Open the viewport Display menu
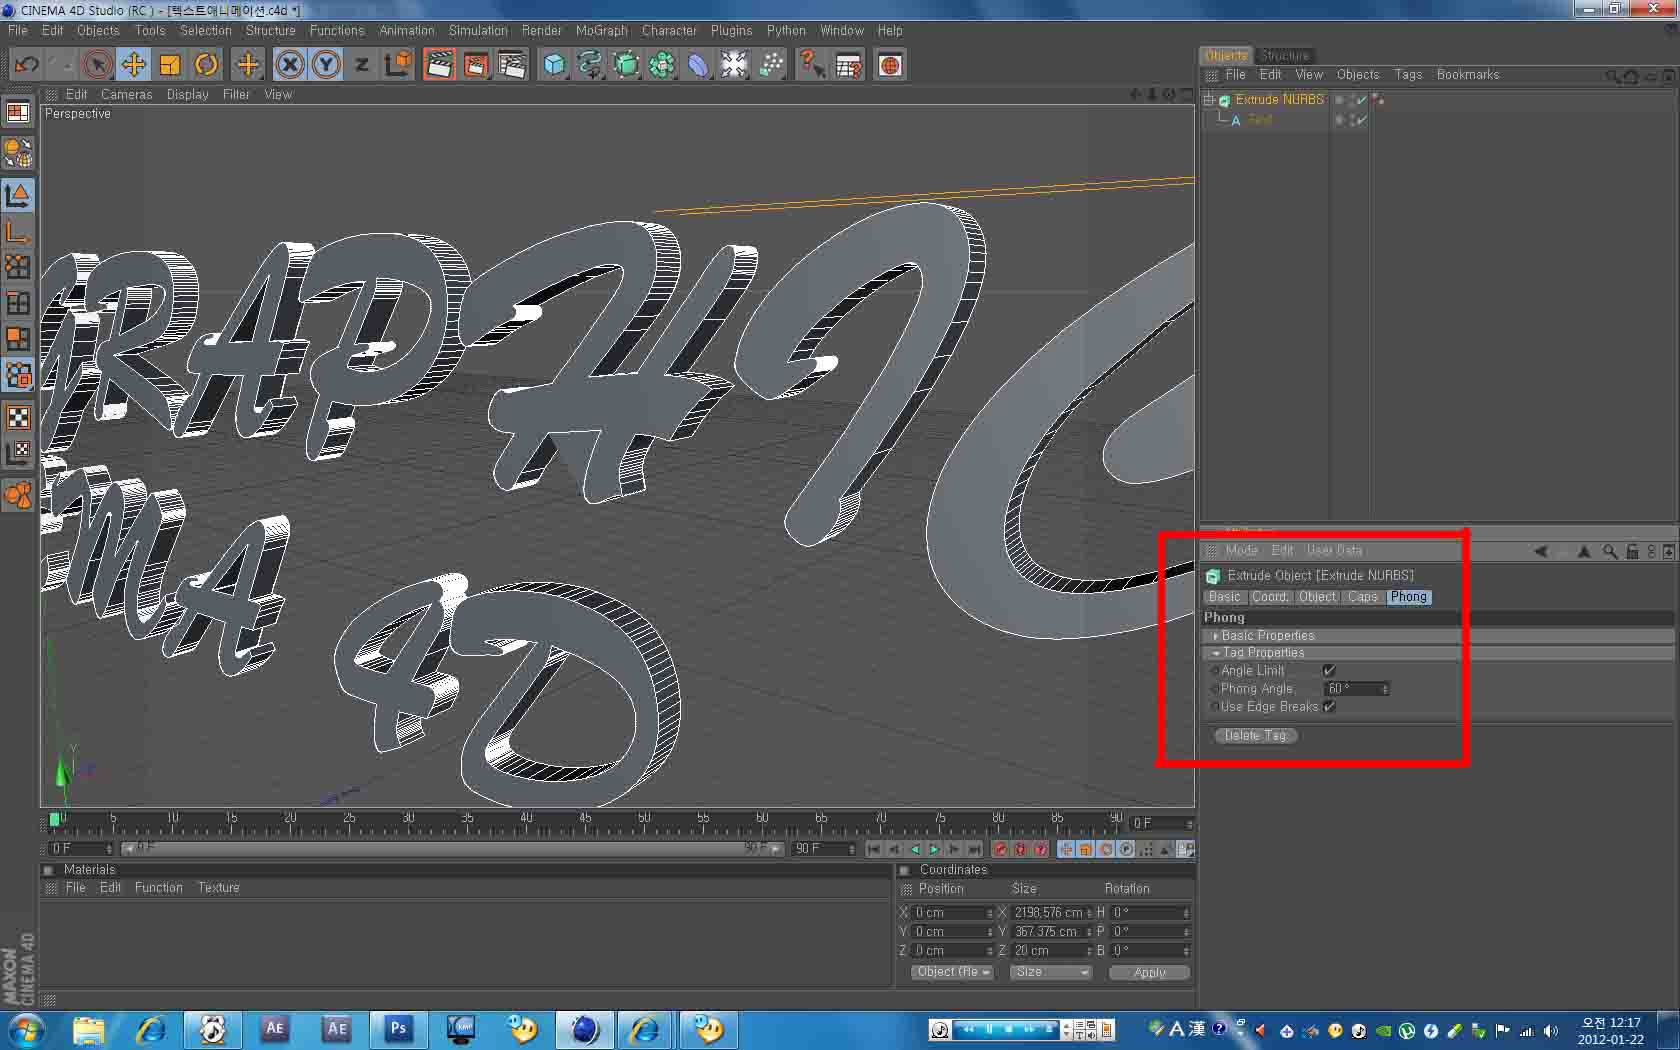The image size is (1680, 1050). (187, 95)
